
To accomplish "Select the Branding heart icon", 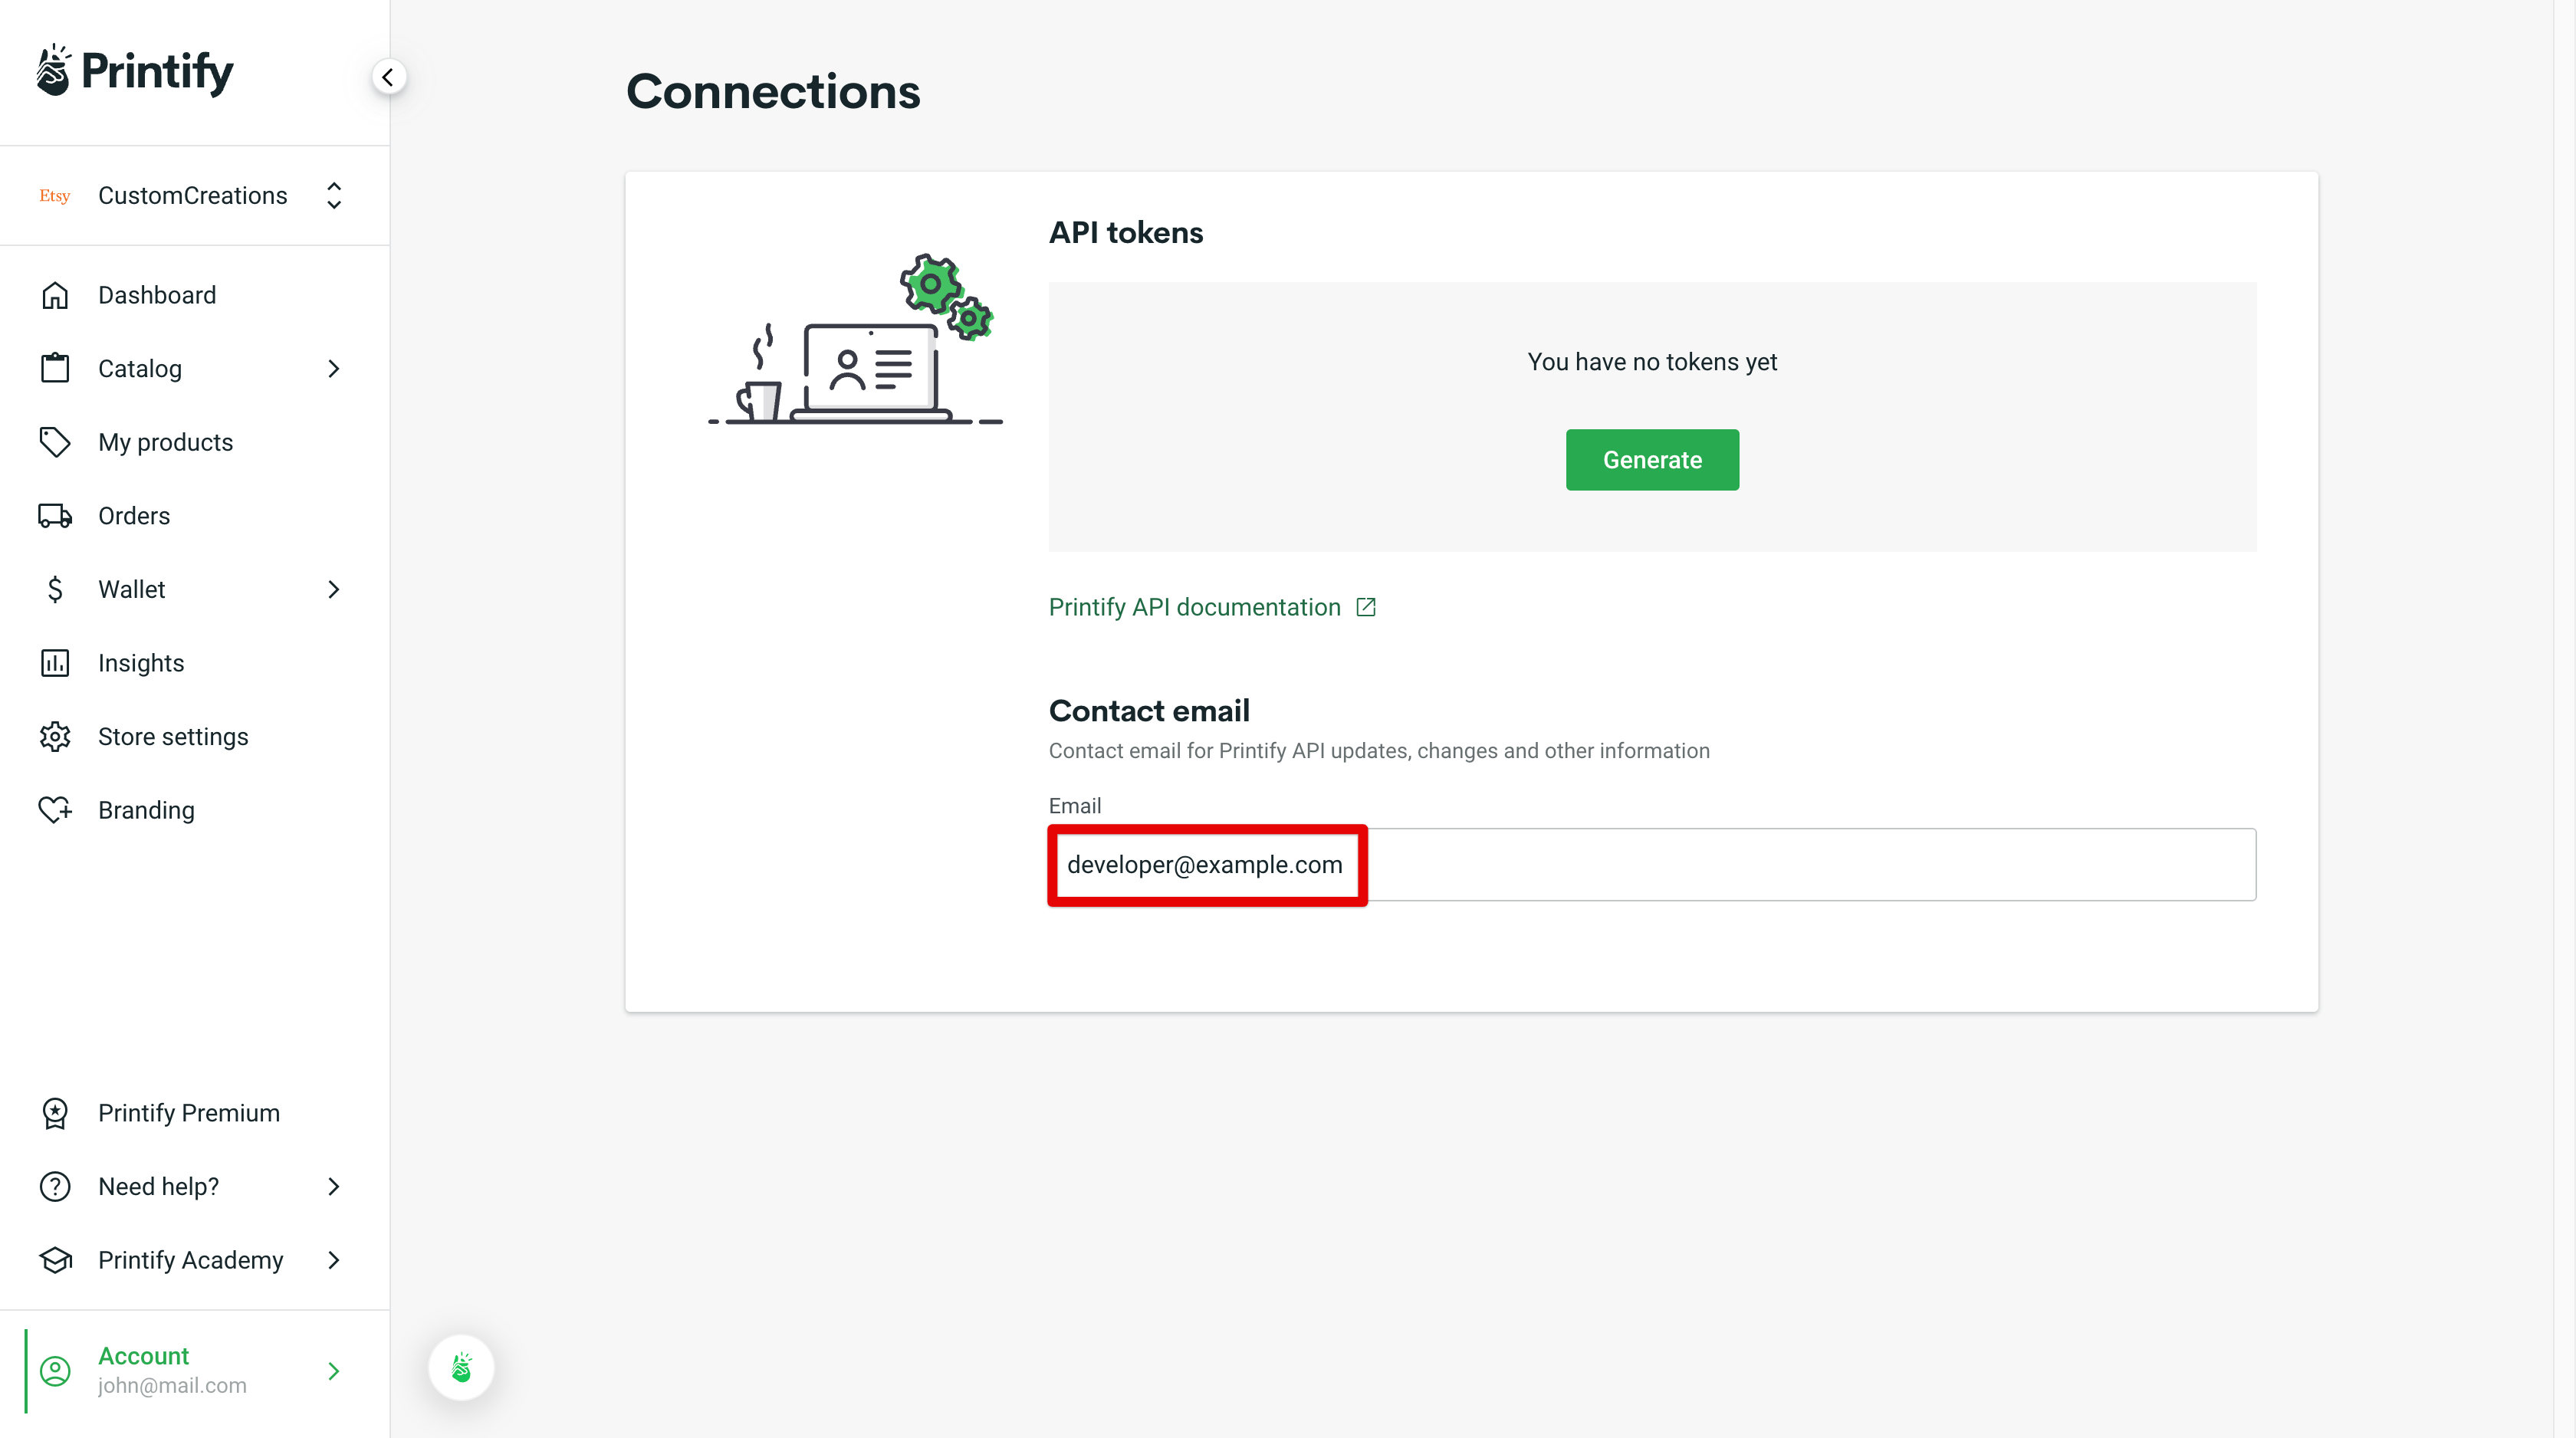I will tap(55, 810).
